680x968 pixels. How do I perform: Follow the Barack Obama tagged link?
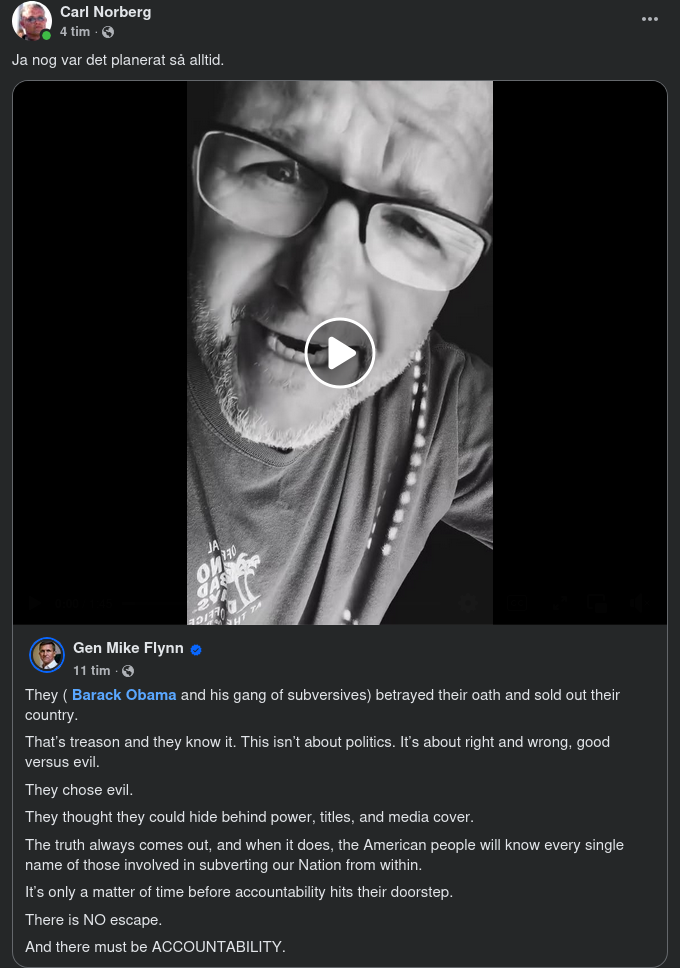(124, 694)
